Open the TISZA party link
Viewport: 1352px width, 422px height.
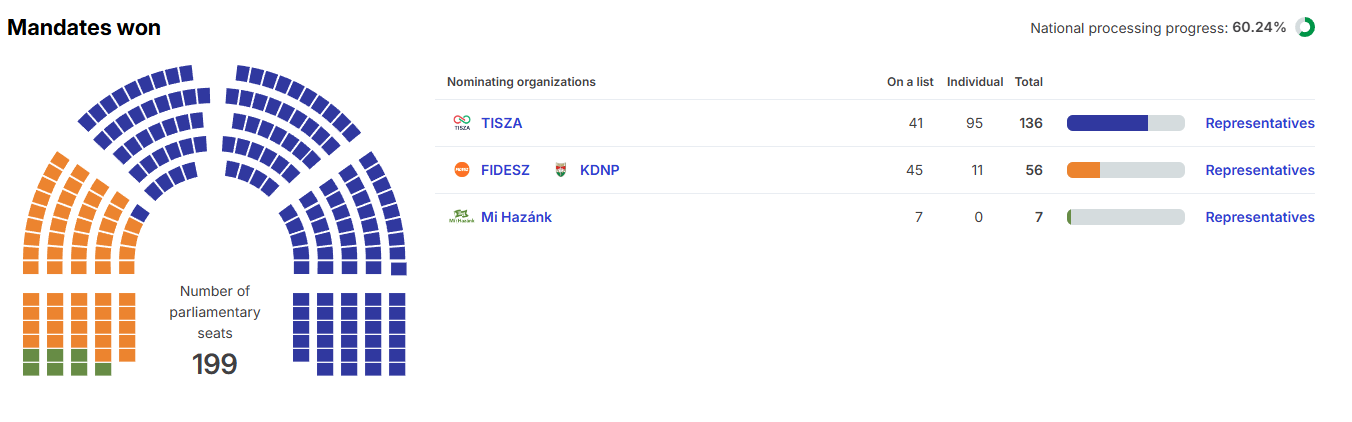[x=502, y=123]
